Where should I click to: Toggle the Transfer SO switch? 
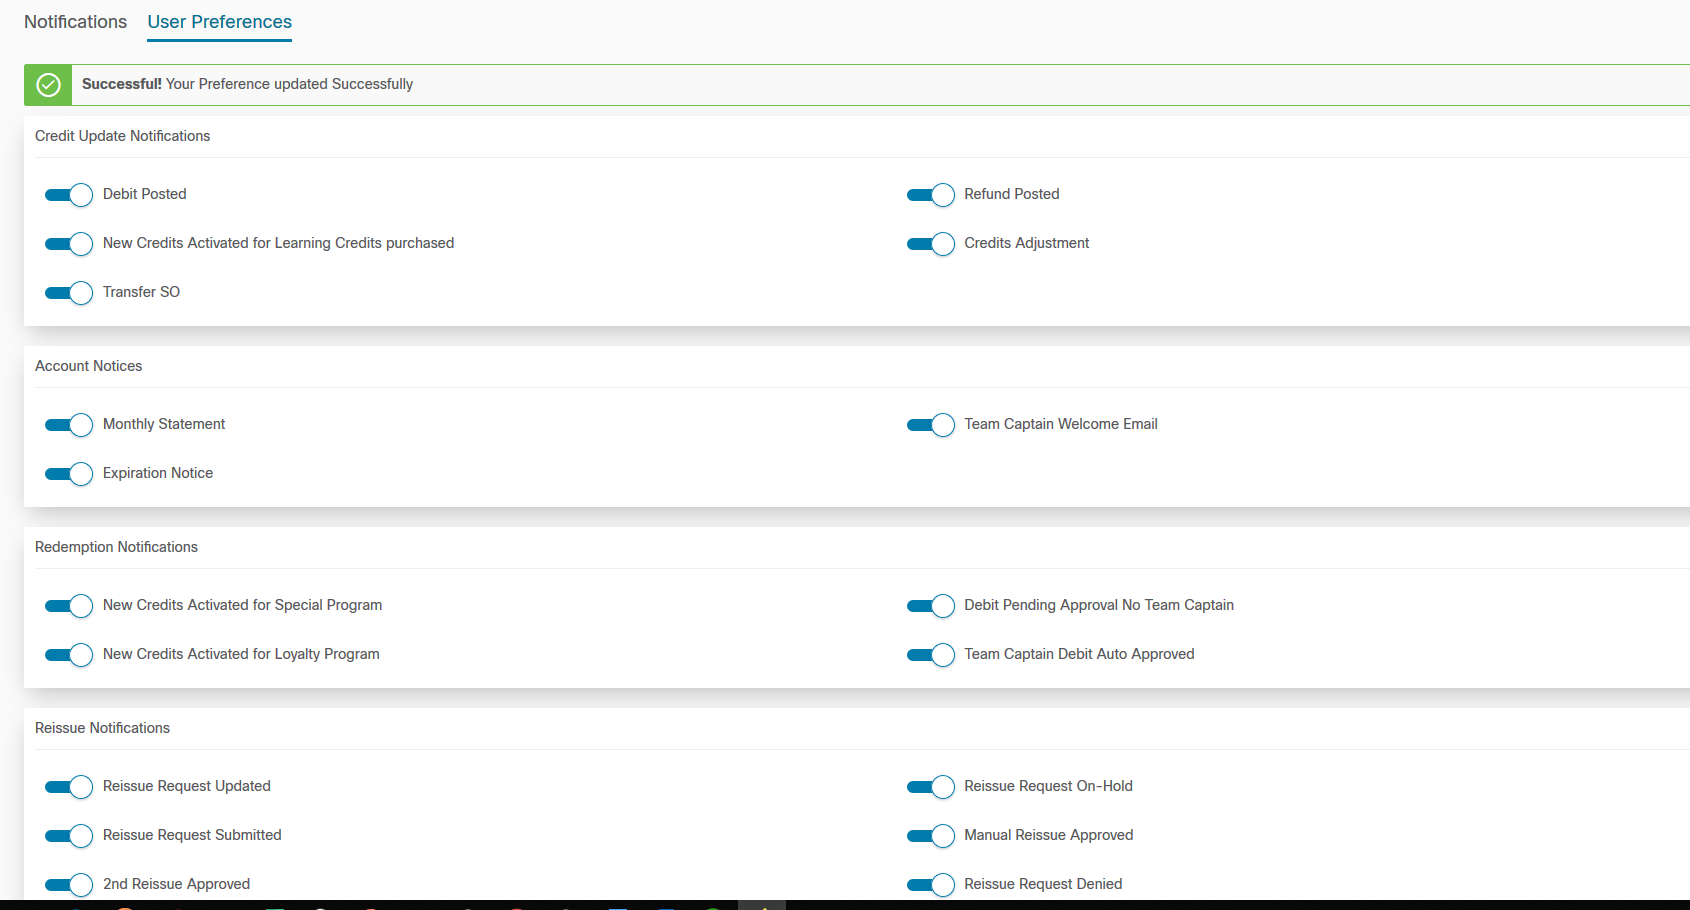pos(69,293)
